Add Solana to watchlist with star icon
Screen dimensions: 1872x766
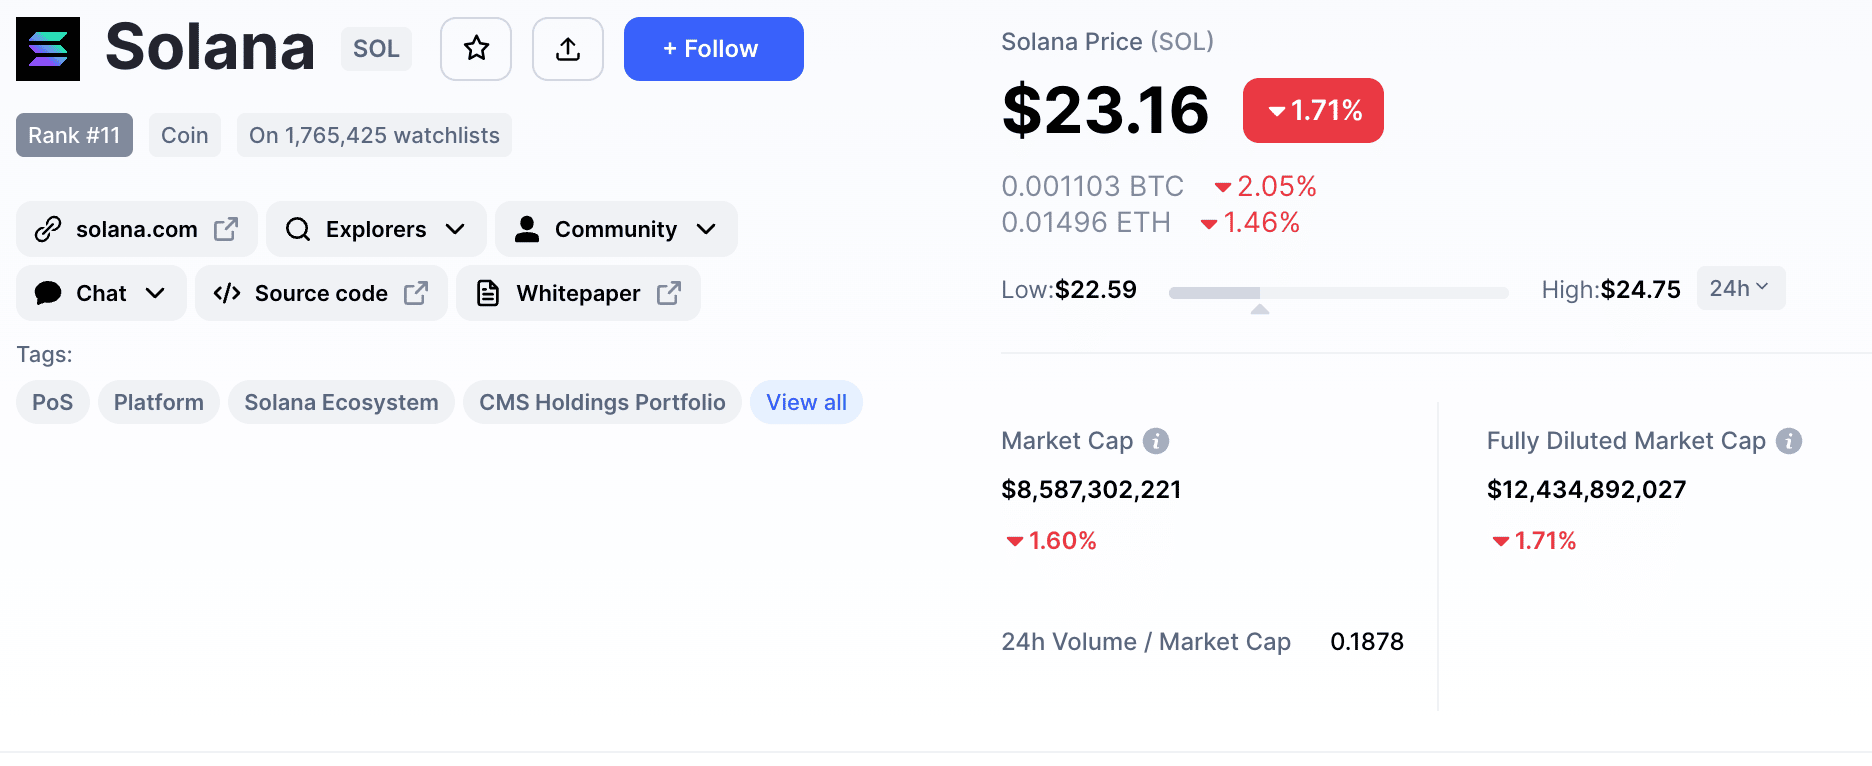[476, 49]
